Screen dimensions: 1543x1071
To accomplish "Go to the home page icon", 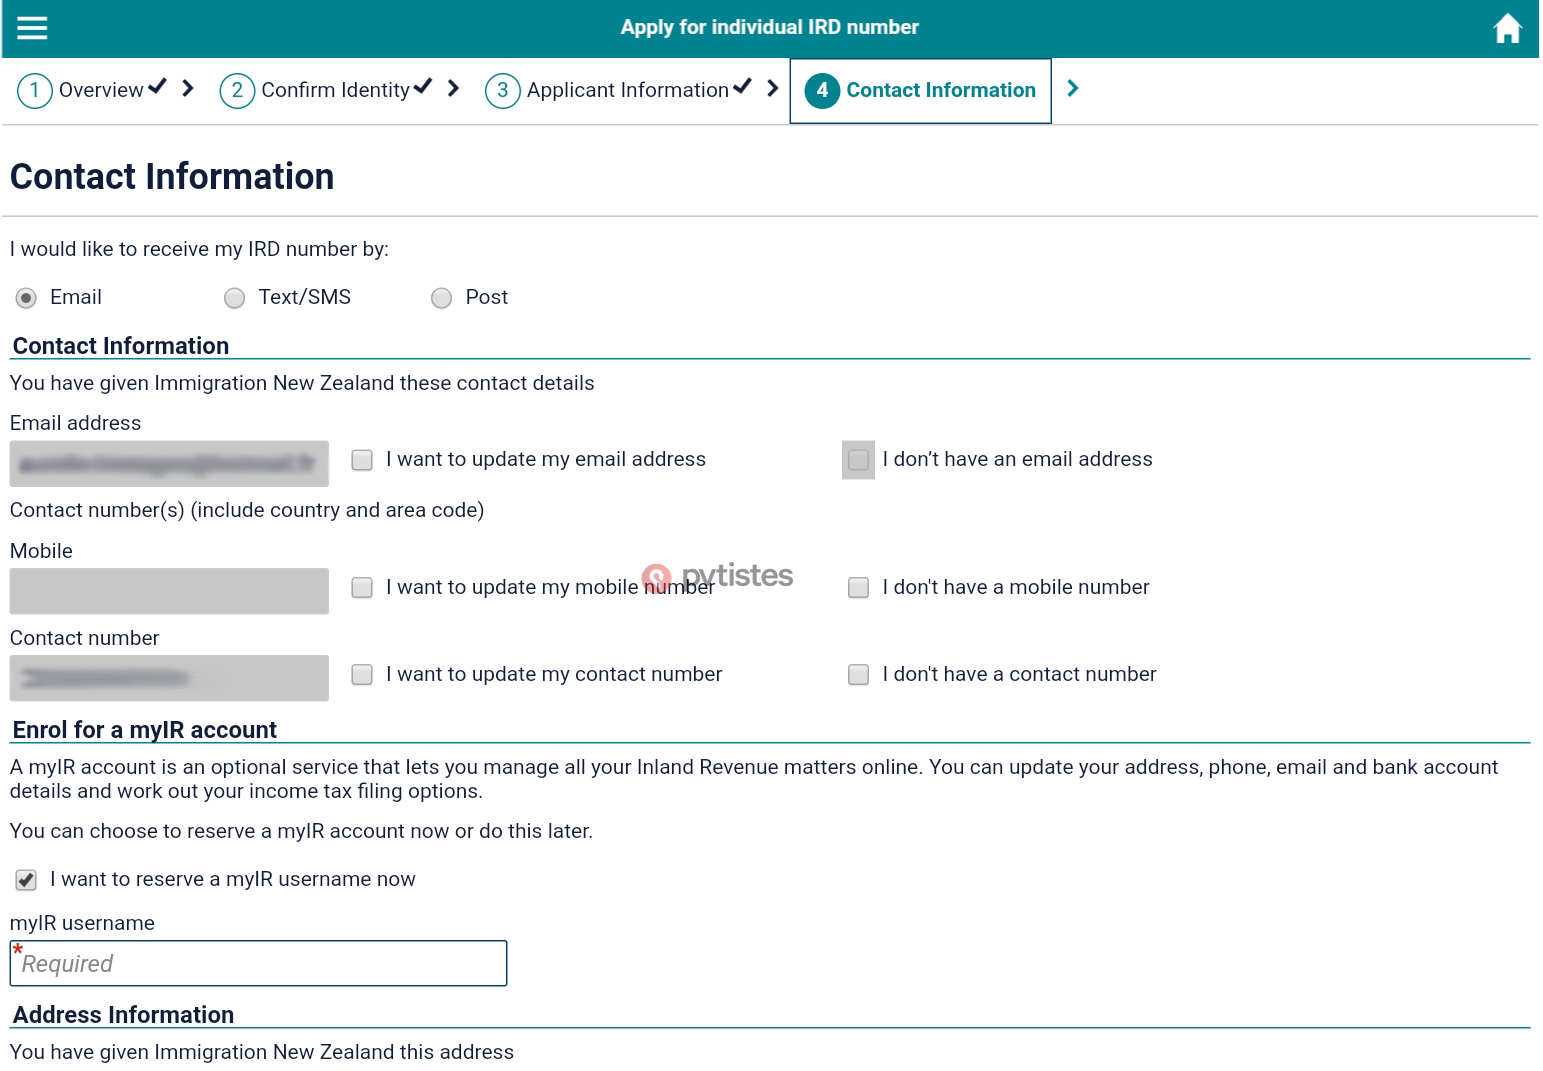I will [x=1507, y=29].
